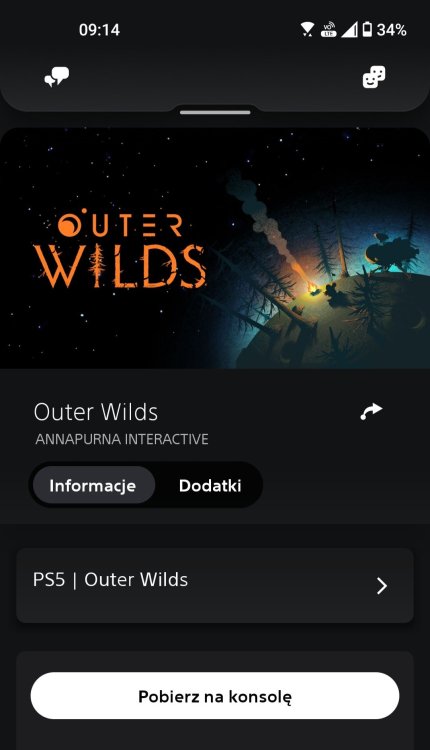Tap the spaceship silhouette in banner art
This screenshot has width=430, height=750.
point(392,250)
